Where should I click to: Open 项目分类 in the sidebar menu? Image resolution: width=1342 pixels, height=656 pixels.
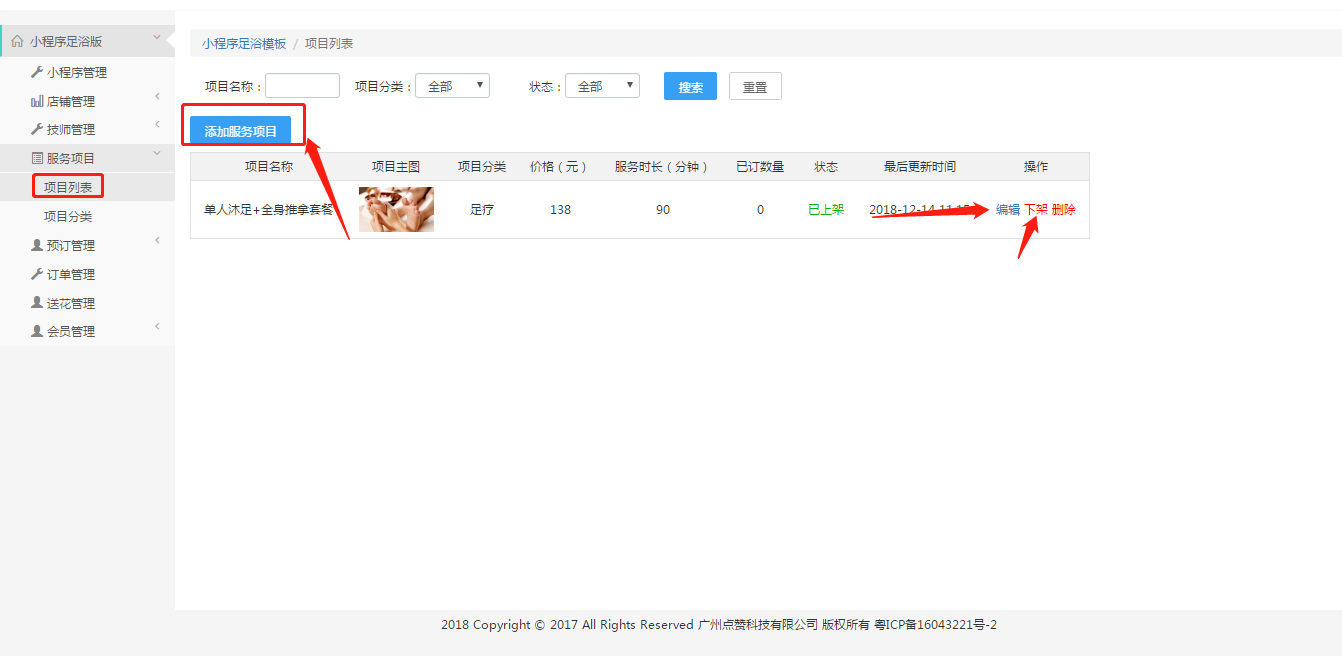(68, 216)
